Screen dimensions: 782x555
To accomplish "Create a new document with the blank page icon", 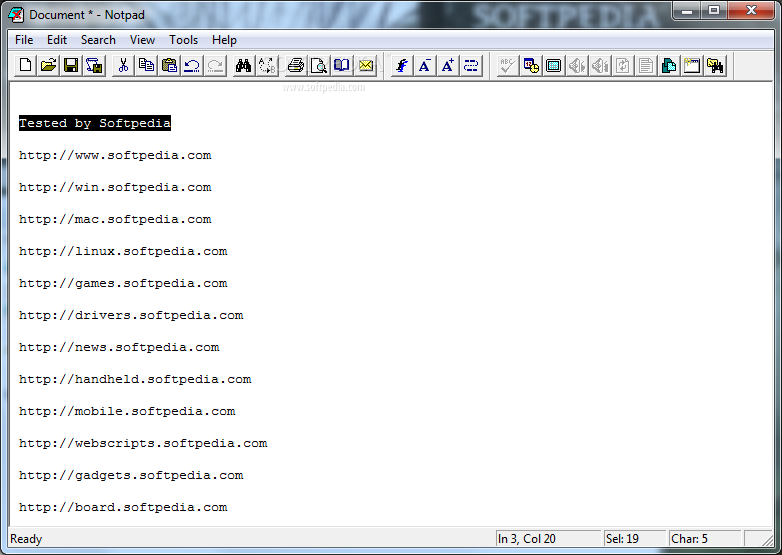I will 25,65.
